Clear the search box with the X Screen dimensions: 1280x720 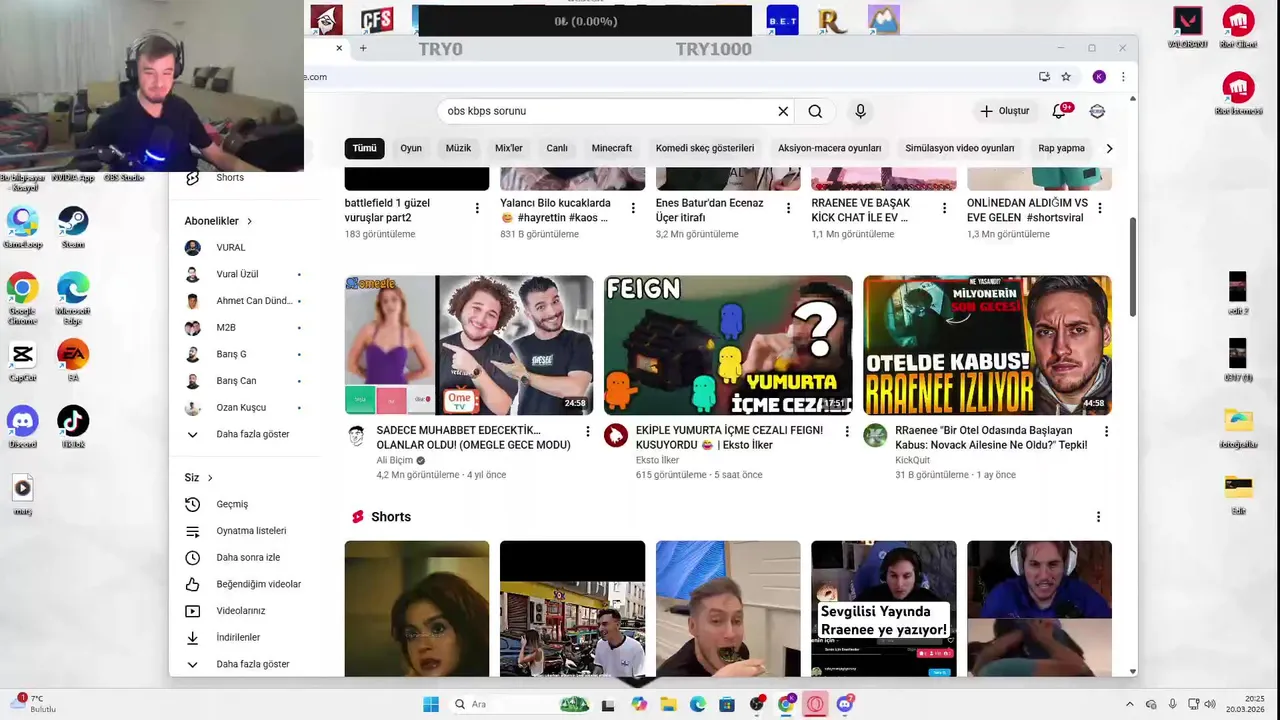[x=783, y=111]
